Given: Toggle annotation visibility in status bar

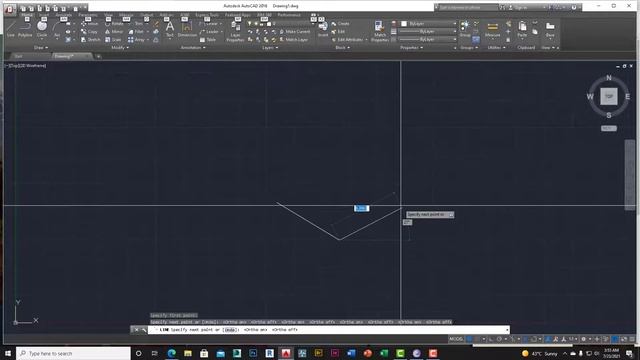Looking at the screenshot, I should (x=548, y=339).
